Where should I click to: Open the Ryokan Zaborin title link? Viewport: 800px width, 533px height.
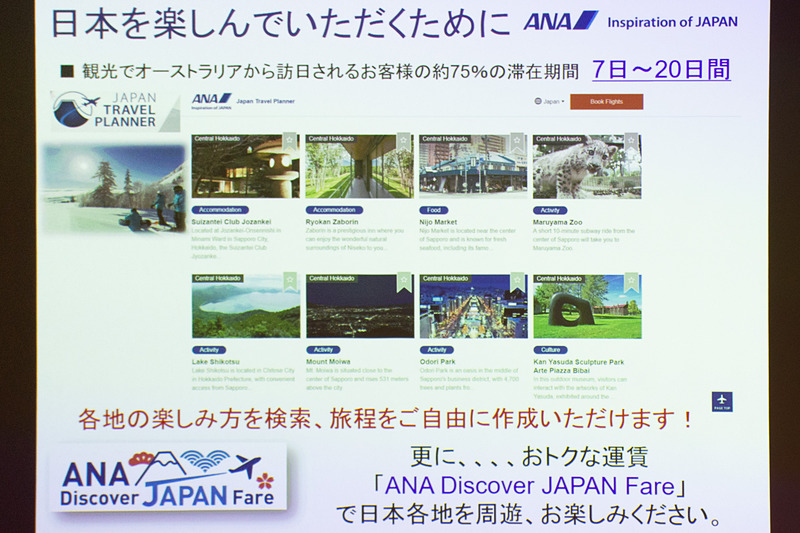pyautogui.click(x=332, y=222)
